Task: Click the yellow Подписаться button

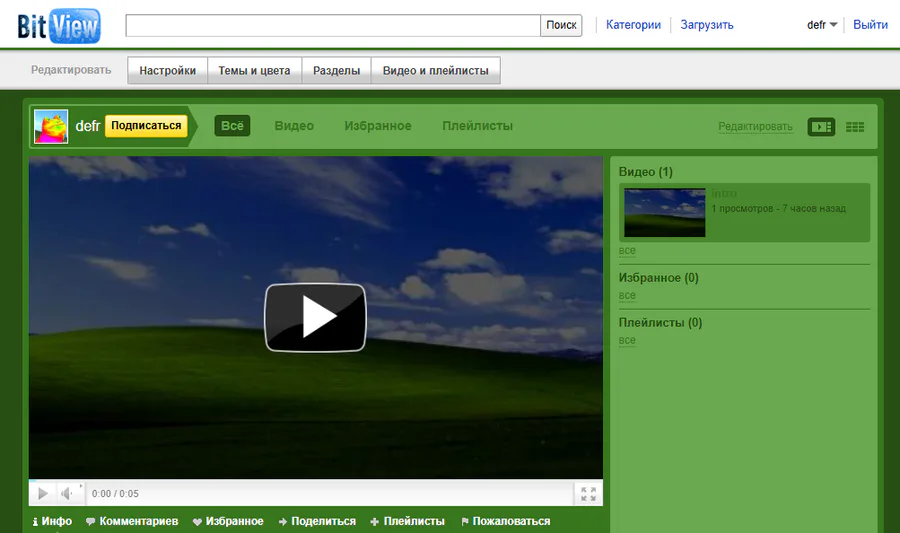Action: [x=146, y=126]
